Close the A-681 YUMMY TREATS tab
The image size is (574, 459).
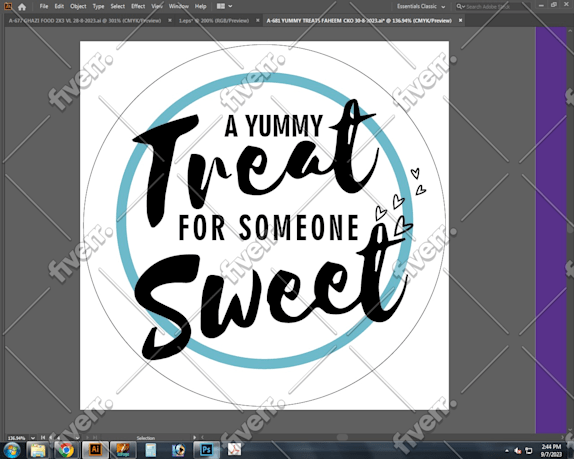pos(461,20)
